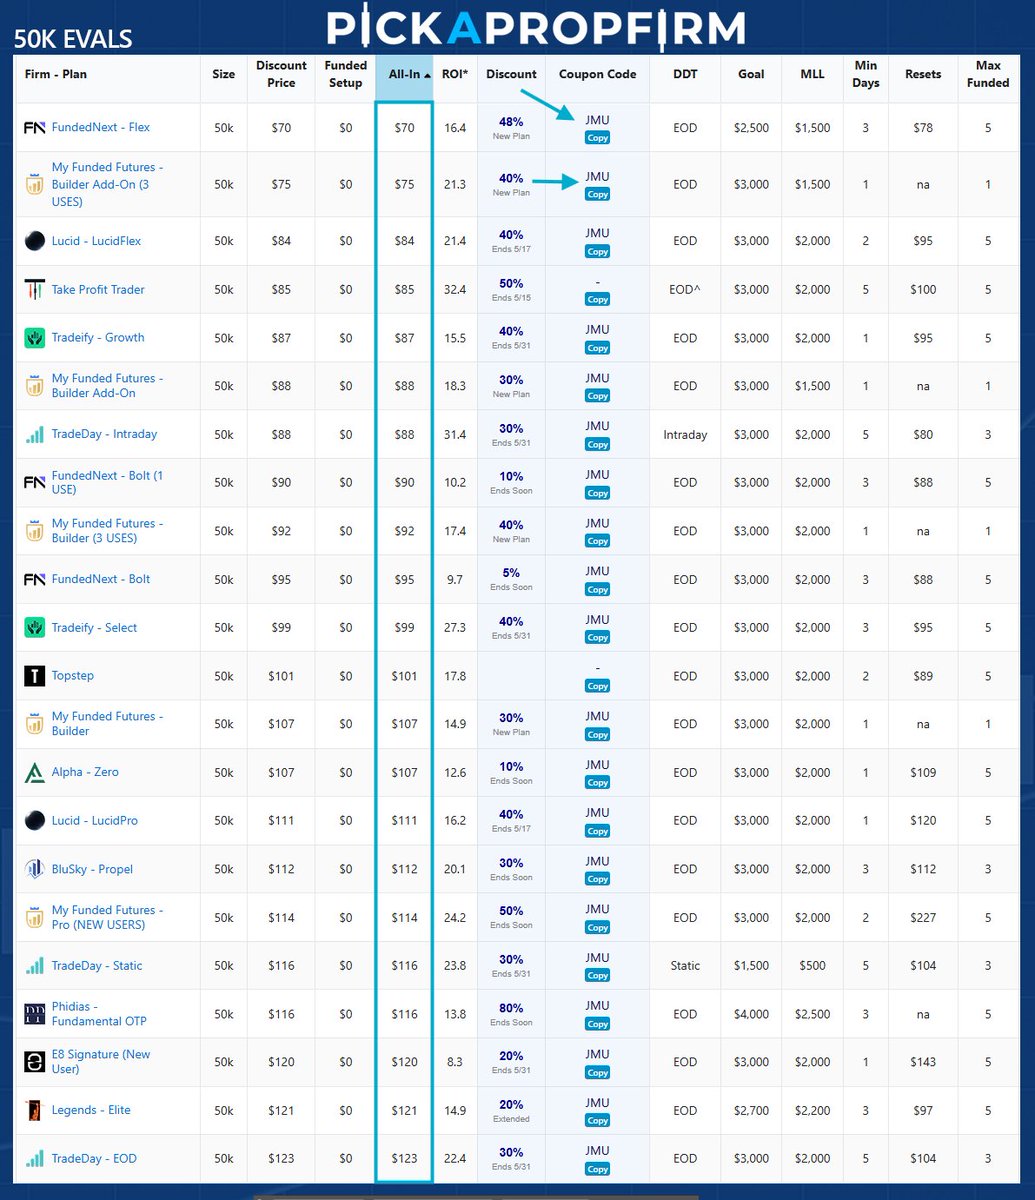Image resolution: width=1035 pixels, height=1200 pixels.
Task: Sort by the Discount Price column header
Action: [281, 74]
